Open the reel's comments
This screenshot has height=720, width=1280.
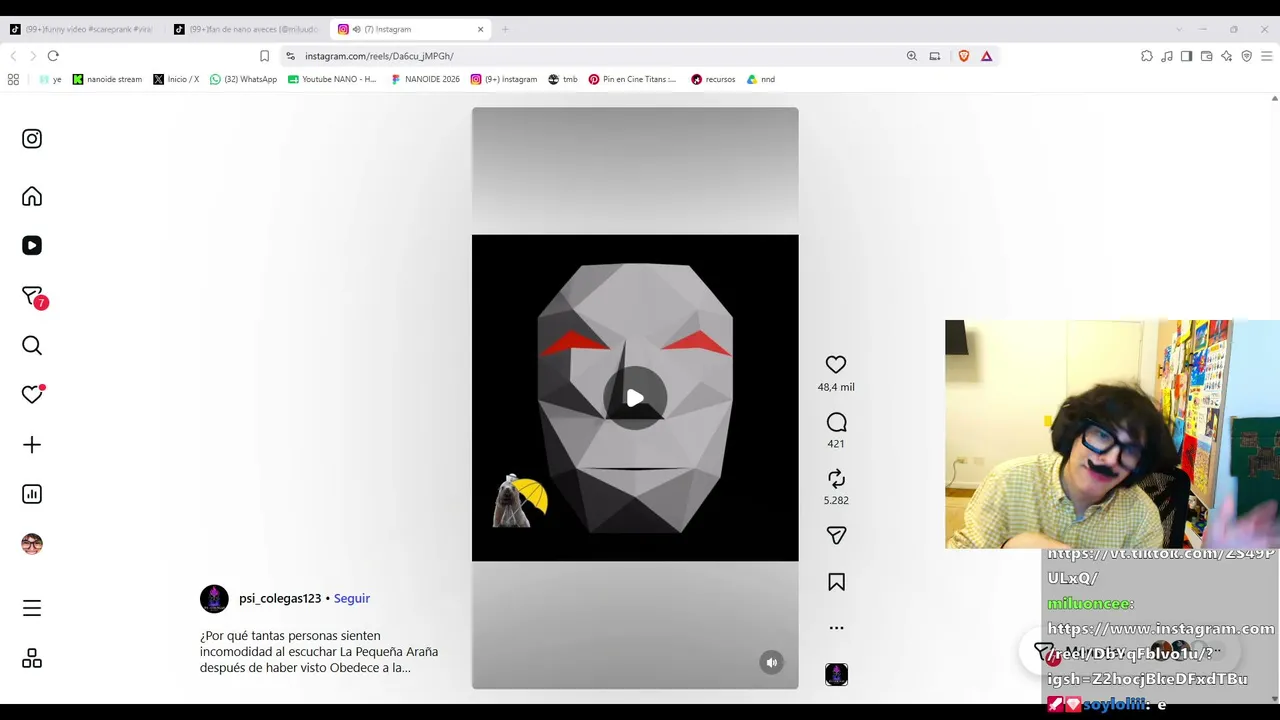[x=836, y=422]
